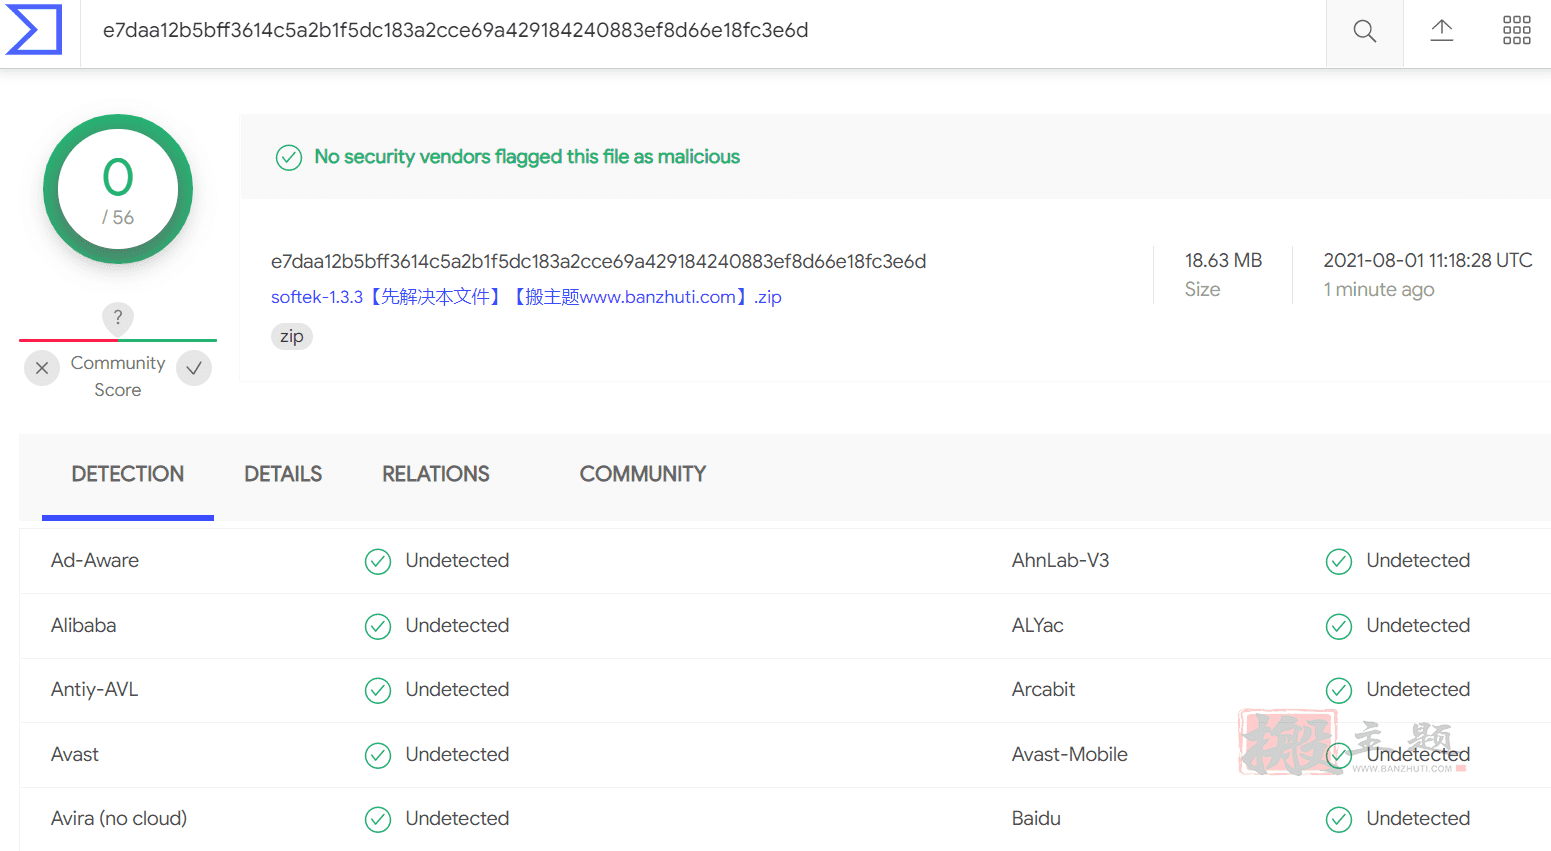This screenshot has width=1551, height=851.
Task: Click the Arcabit vendor name
Action: click(x=1043, y=690)
